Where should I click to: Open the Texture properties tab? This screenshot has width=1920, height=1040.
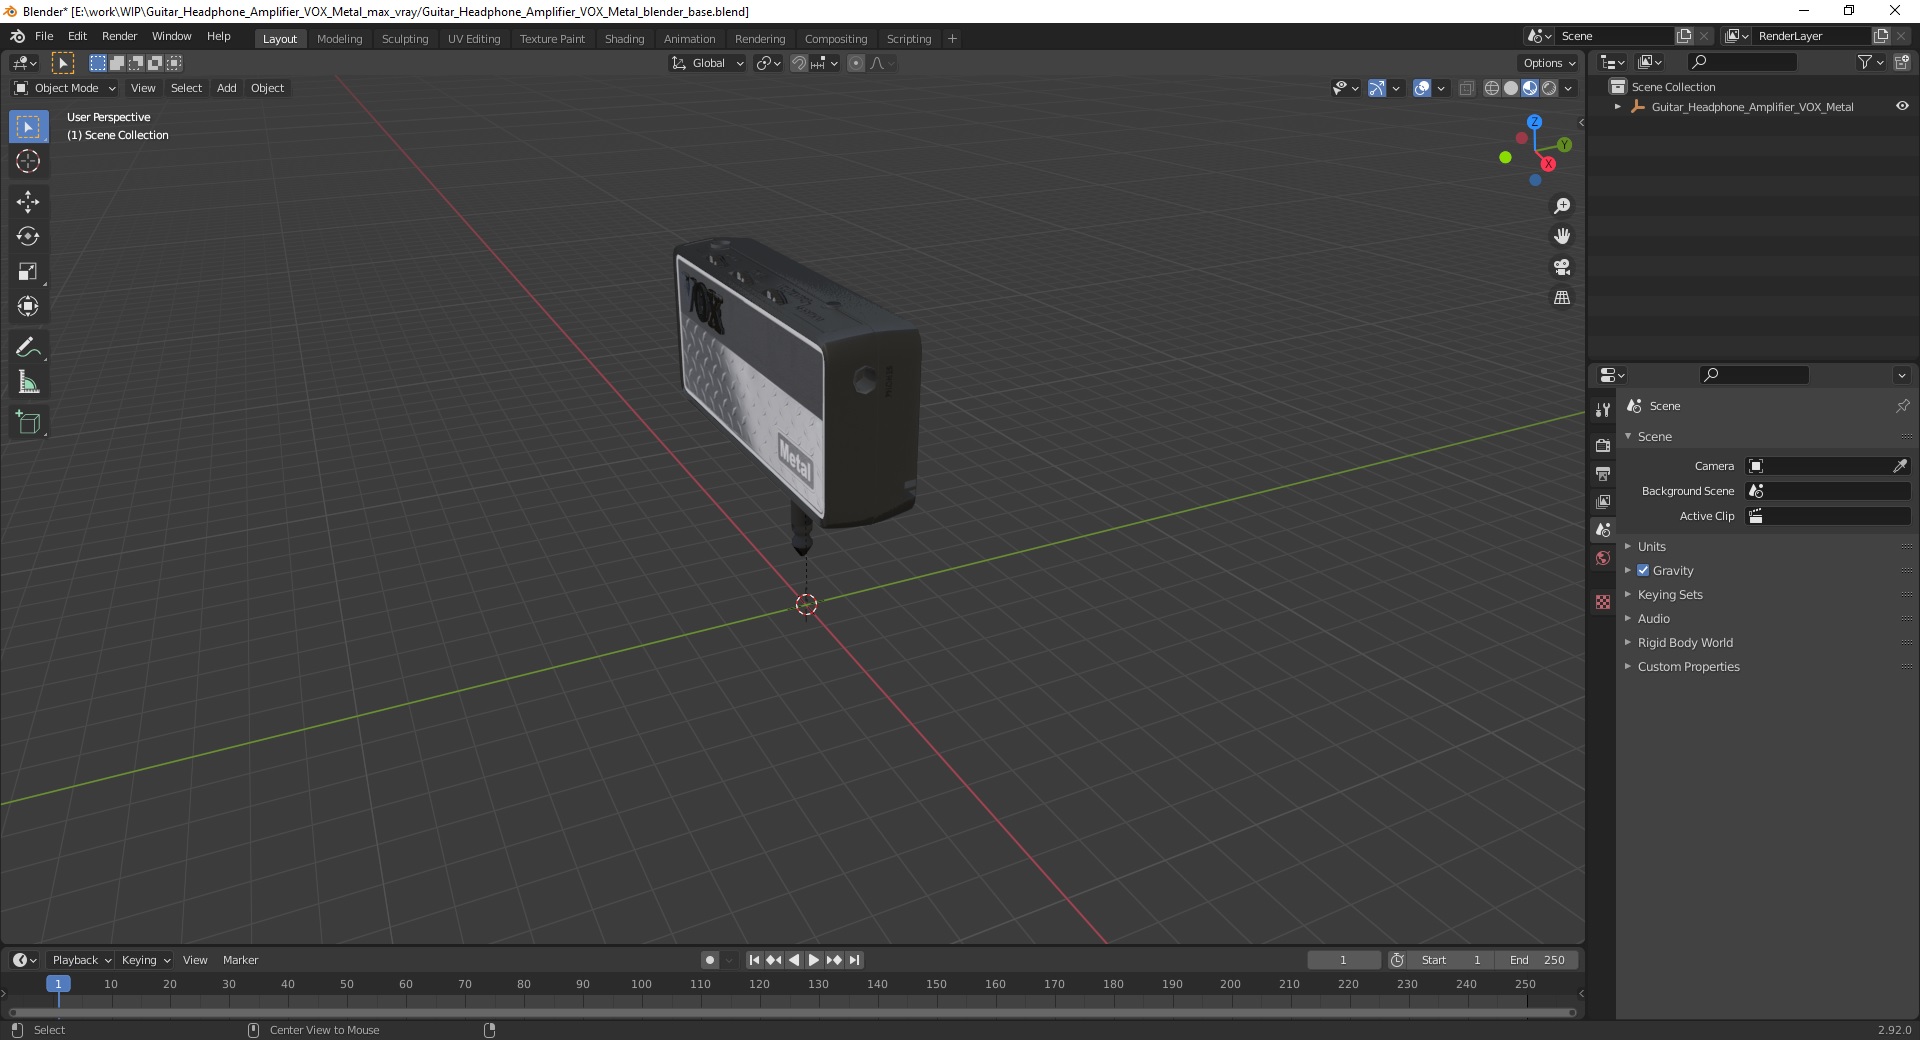[1603, 602]
